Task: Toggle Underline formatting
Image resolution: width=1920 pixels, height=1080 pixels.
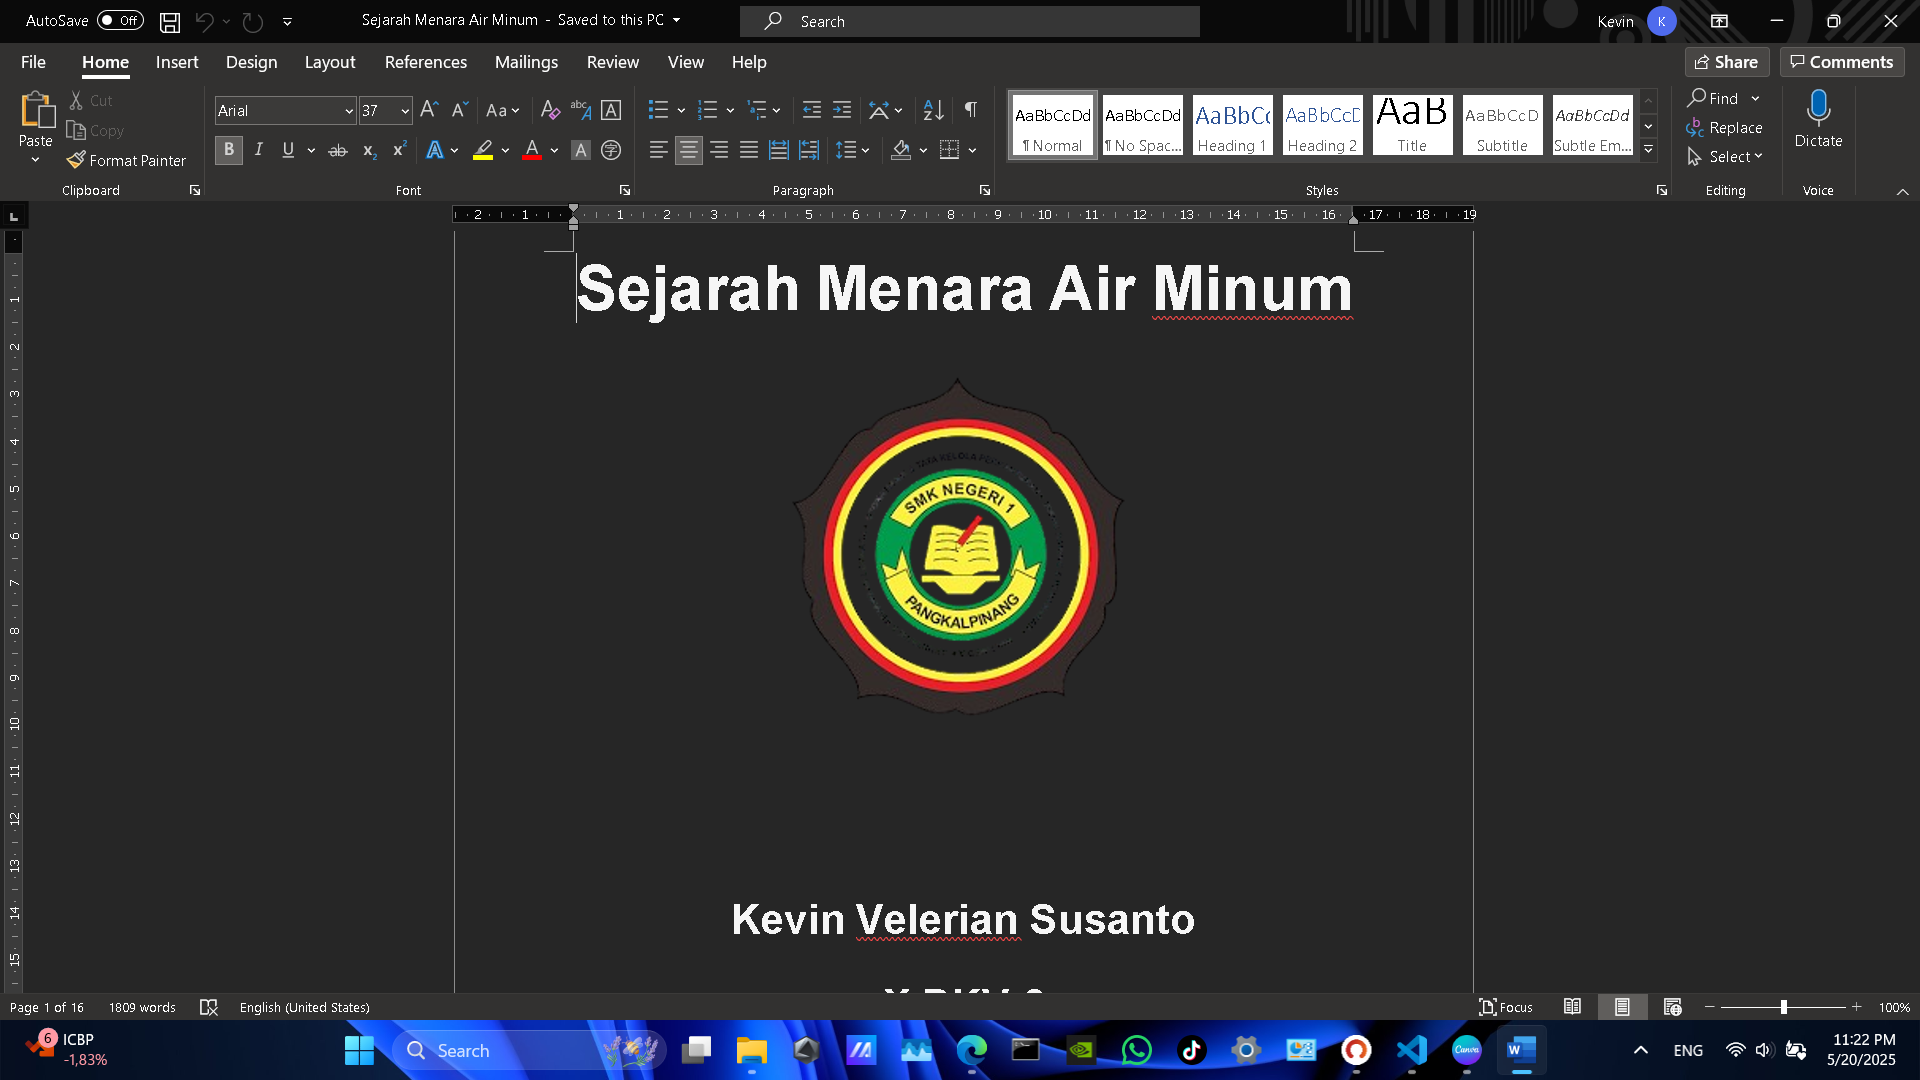Action: 288,150
